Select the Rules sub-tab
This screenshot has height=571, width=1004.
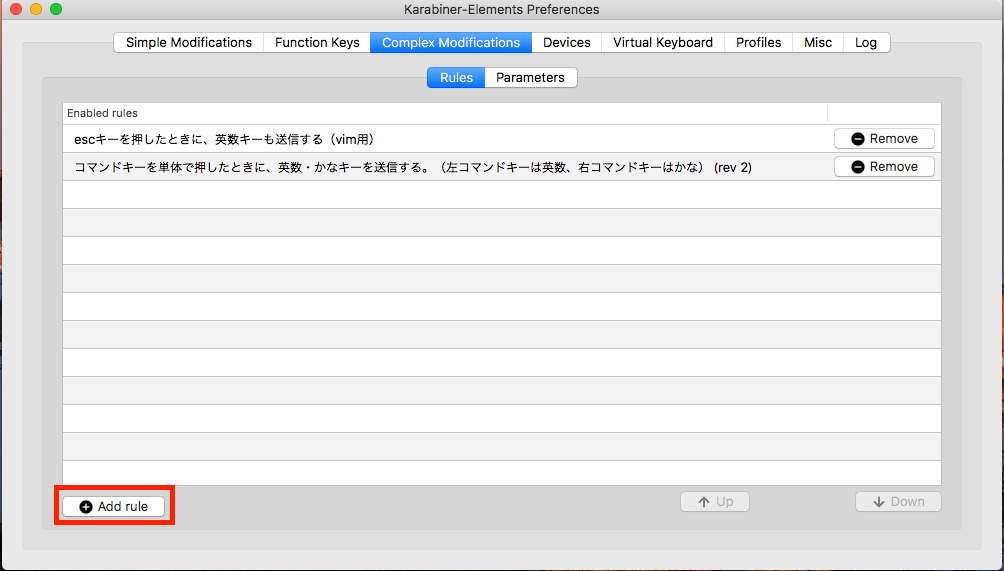point(456,77)
